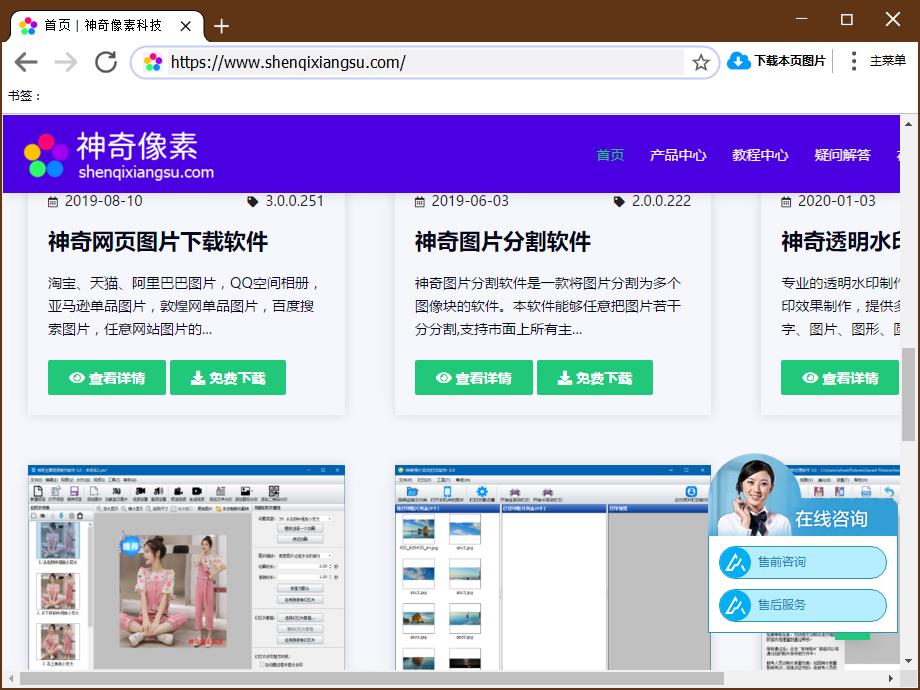The image size is (920, 690).
Task: Click the 书签 bookmarks bar label
Action: [23, 95]
